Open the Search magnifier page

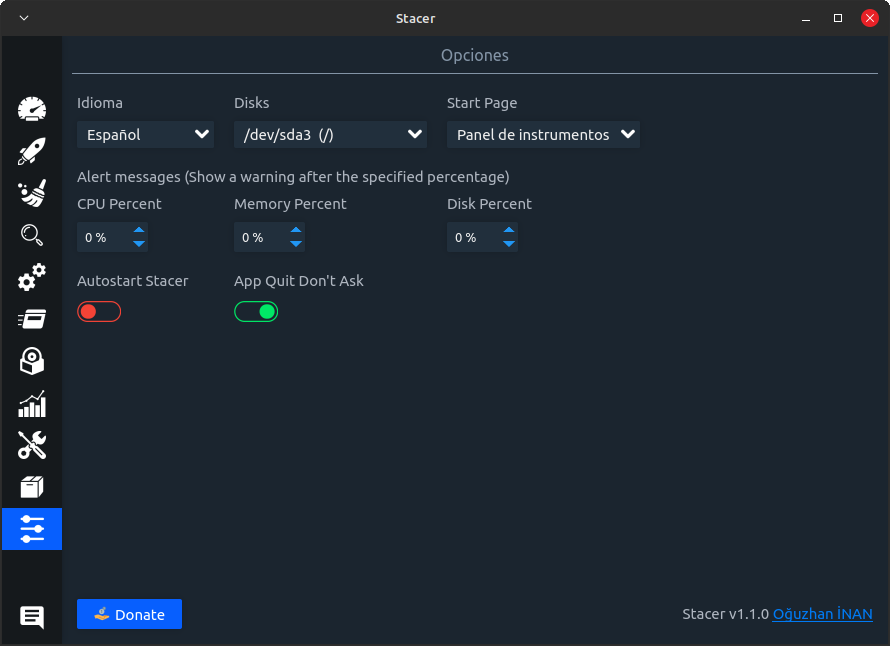pos(32,235)
